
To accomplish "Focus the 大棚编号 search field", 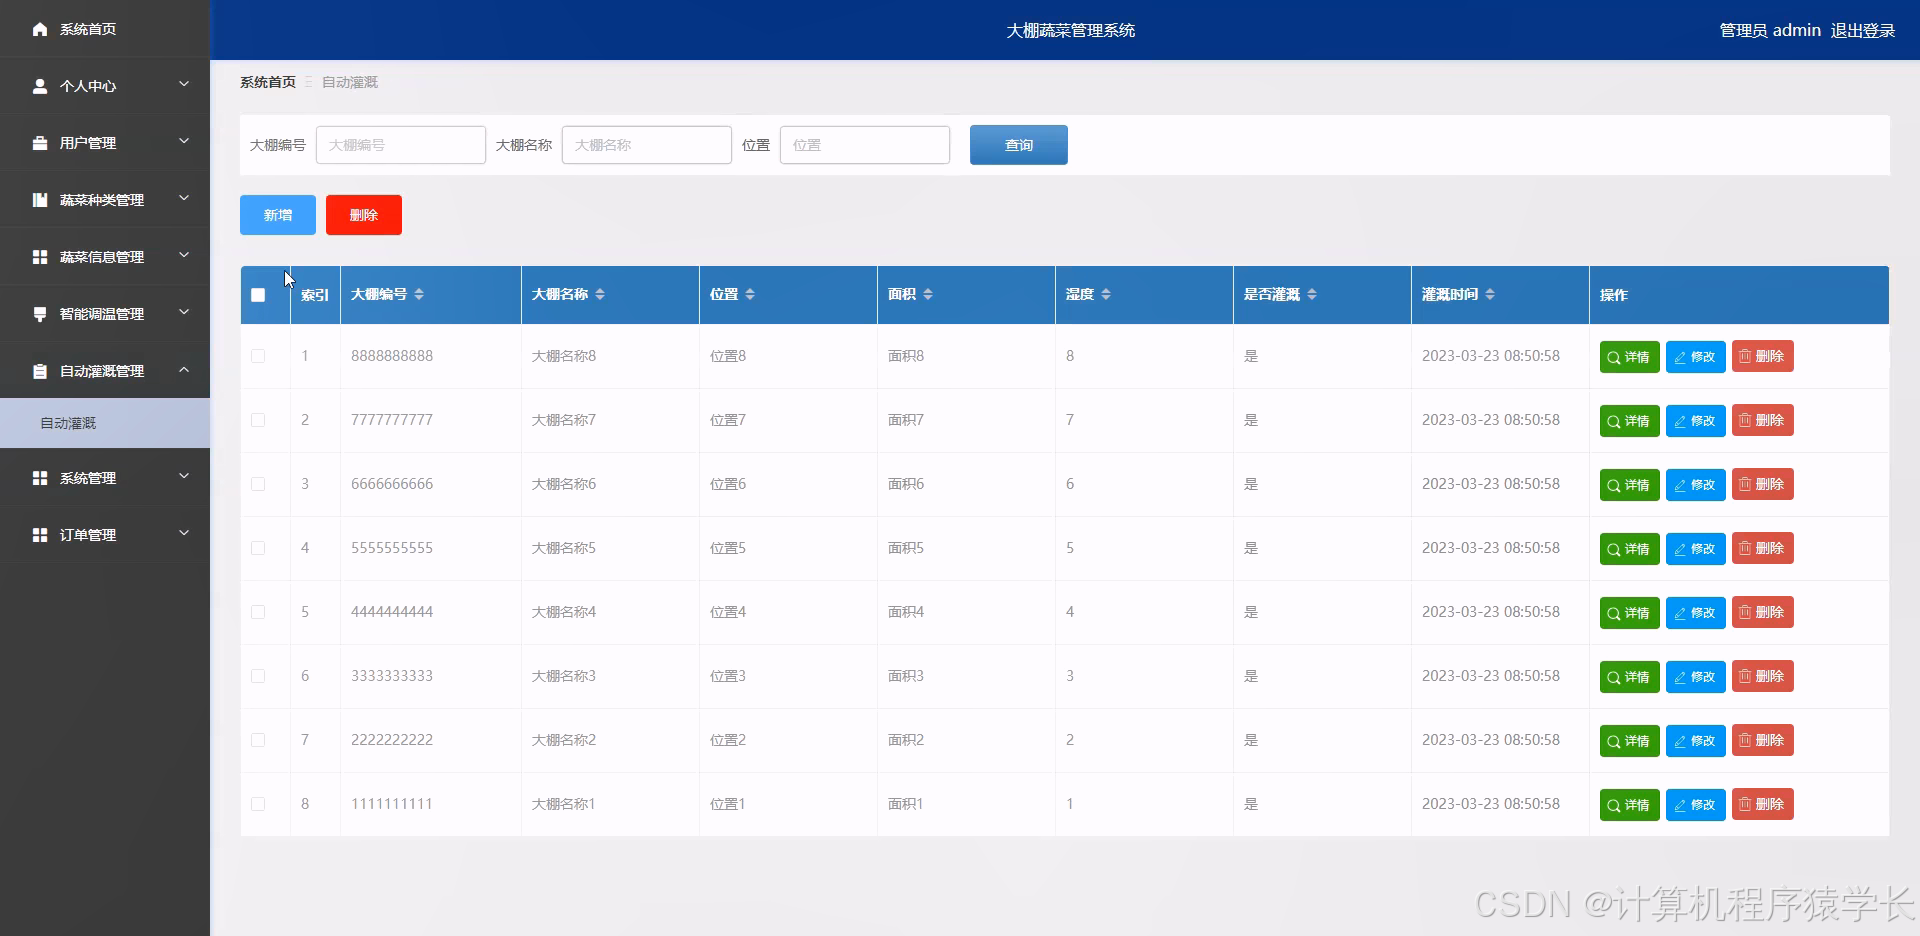I will [401, 145].
